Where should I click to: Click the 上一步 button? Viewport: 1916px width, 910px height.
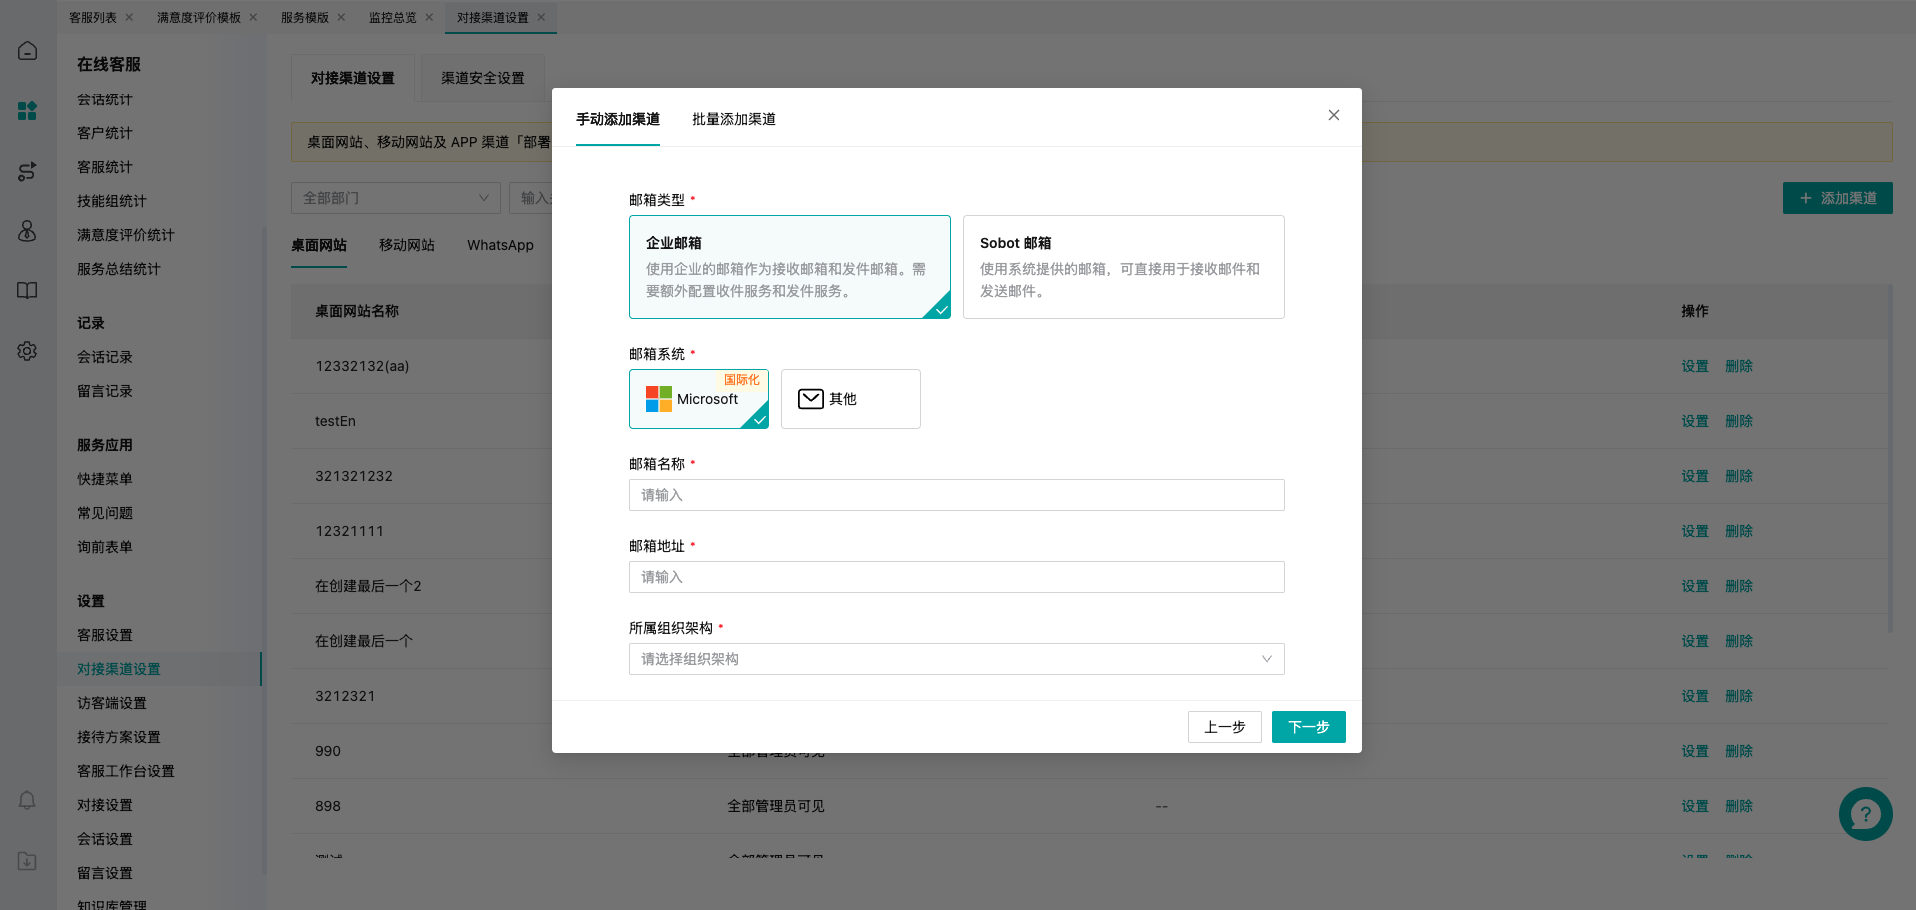pyautogui.click(x=1225, y=727)
